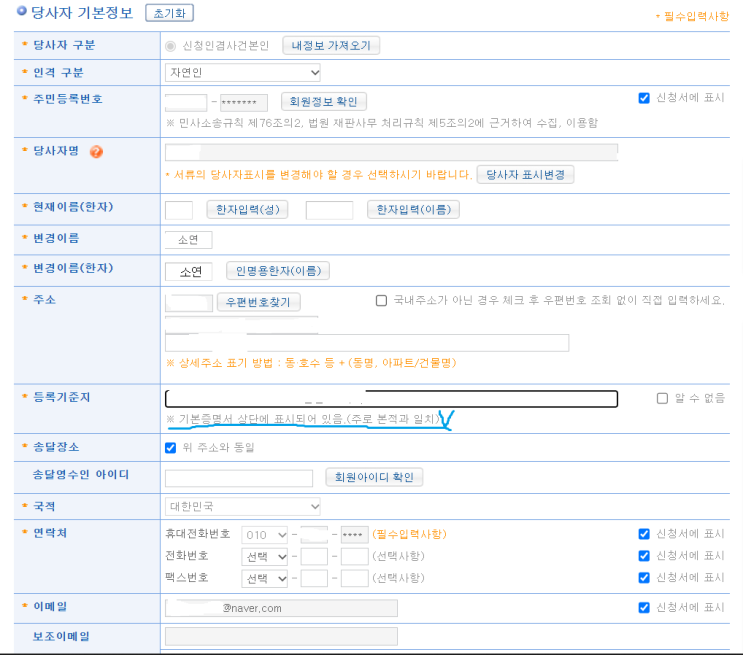Toggle 신청서에 표시 checkbox for 이메일

(x=643, y=608)
